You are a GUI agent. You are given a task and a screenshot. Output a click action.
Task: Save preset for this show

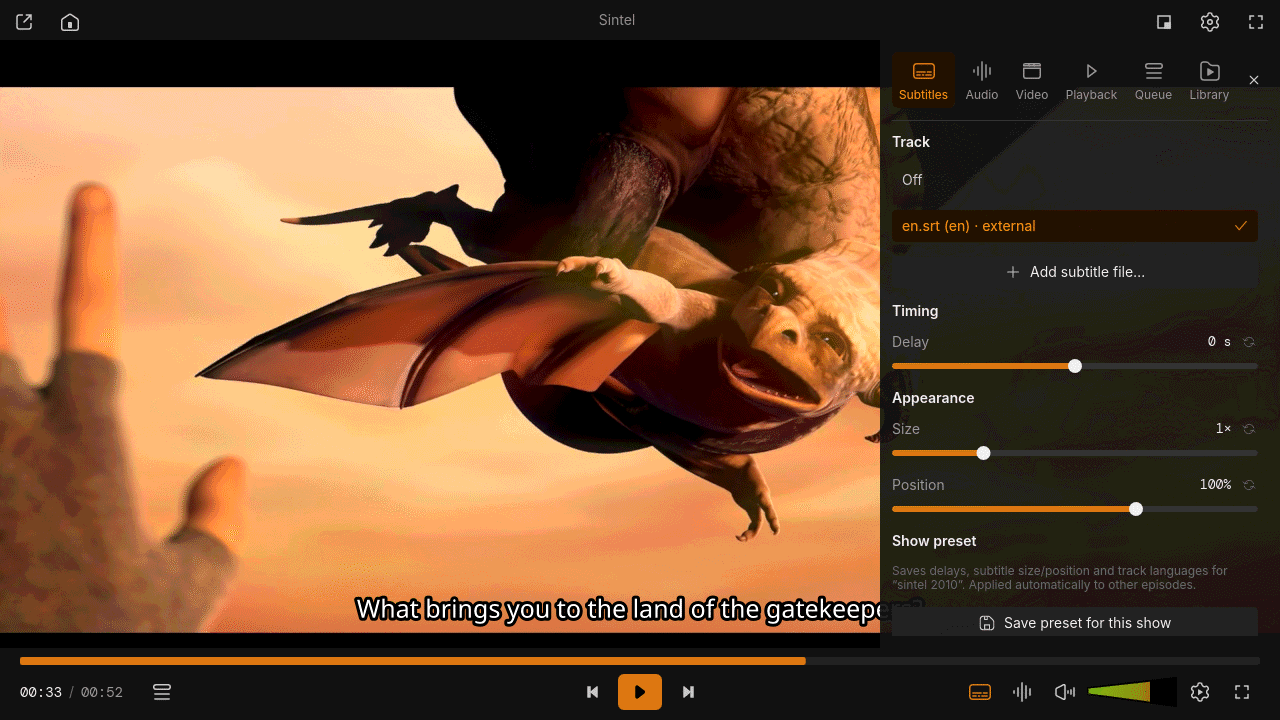click(1075, 622)
